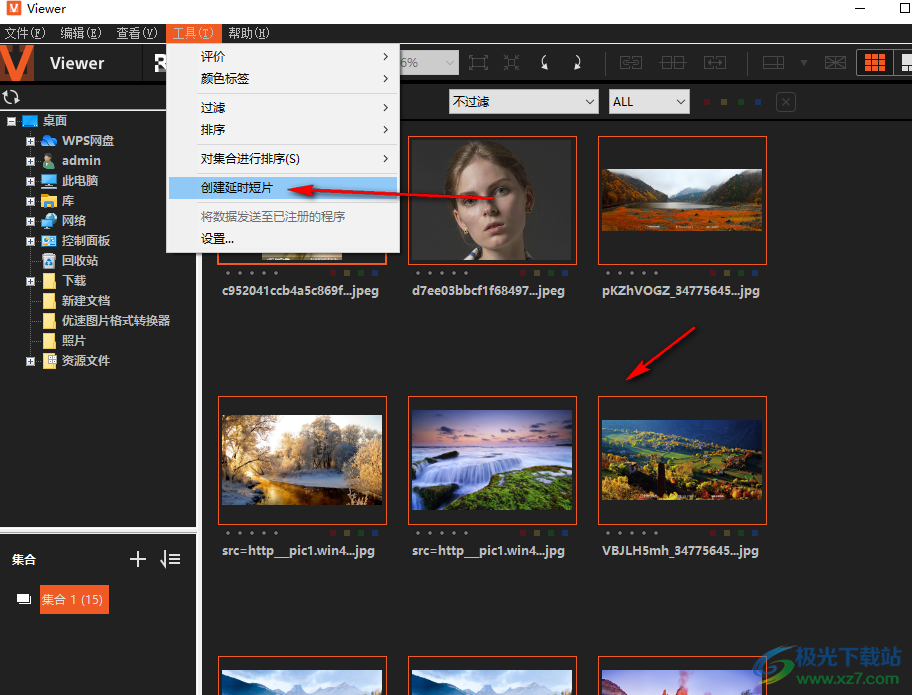Screen dimensions: 912x695
Task: Open the 评价 submenu
Action: coord(283,56)
